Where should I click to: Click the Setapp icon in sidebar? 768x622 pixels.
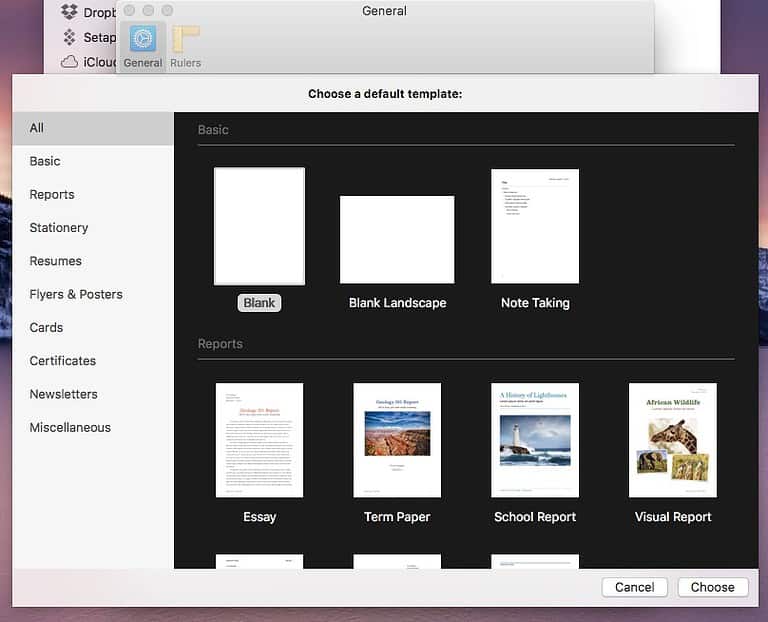[70, 37]
